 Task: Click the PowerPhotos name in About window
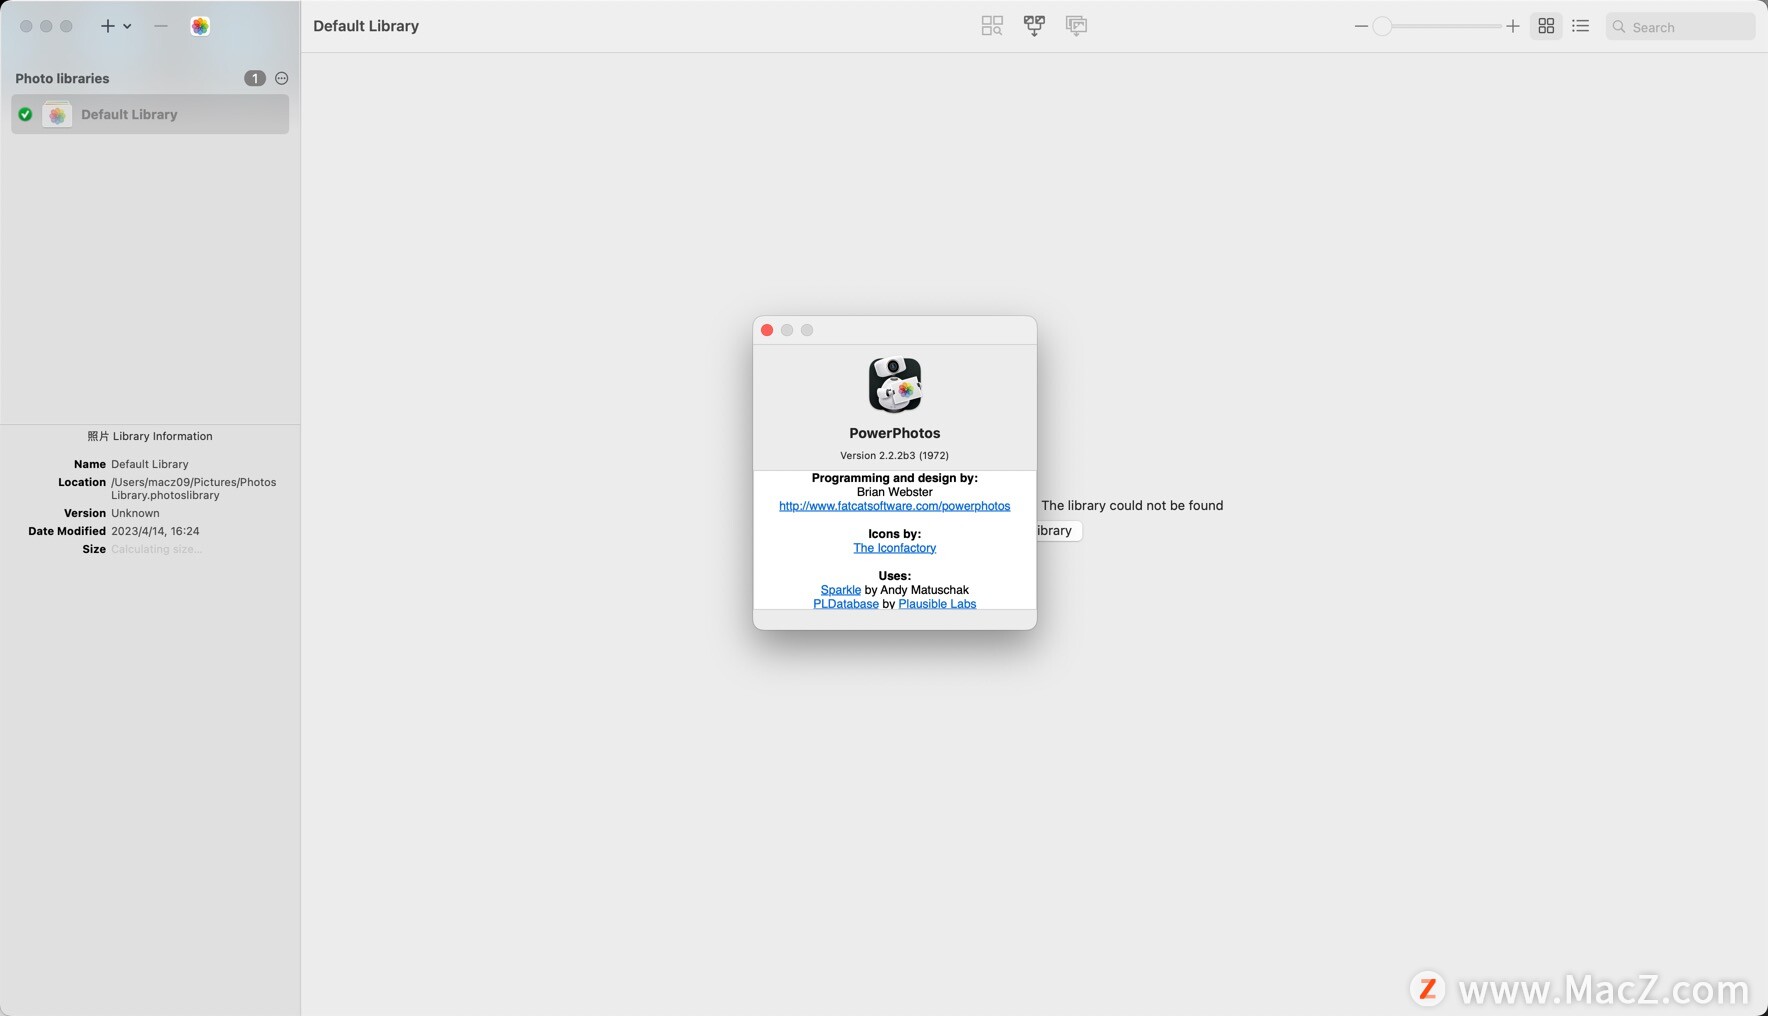(895, 433)
